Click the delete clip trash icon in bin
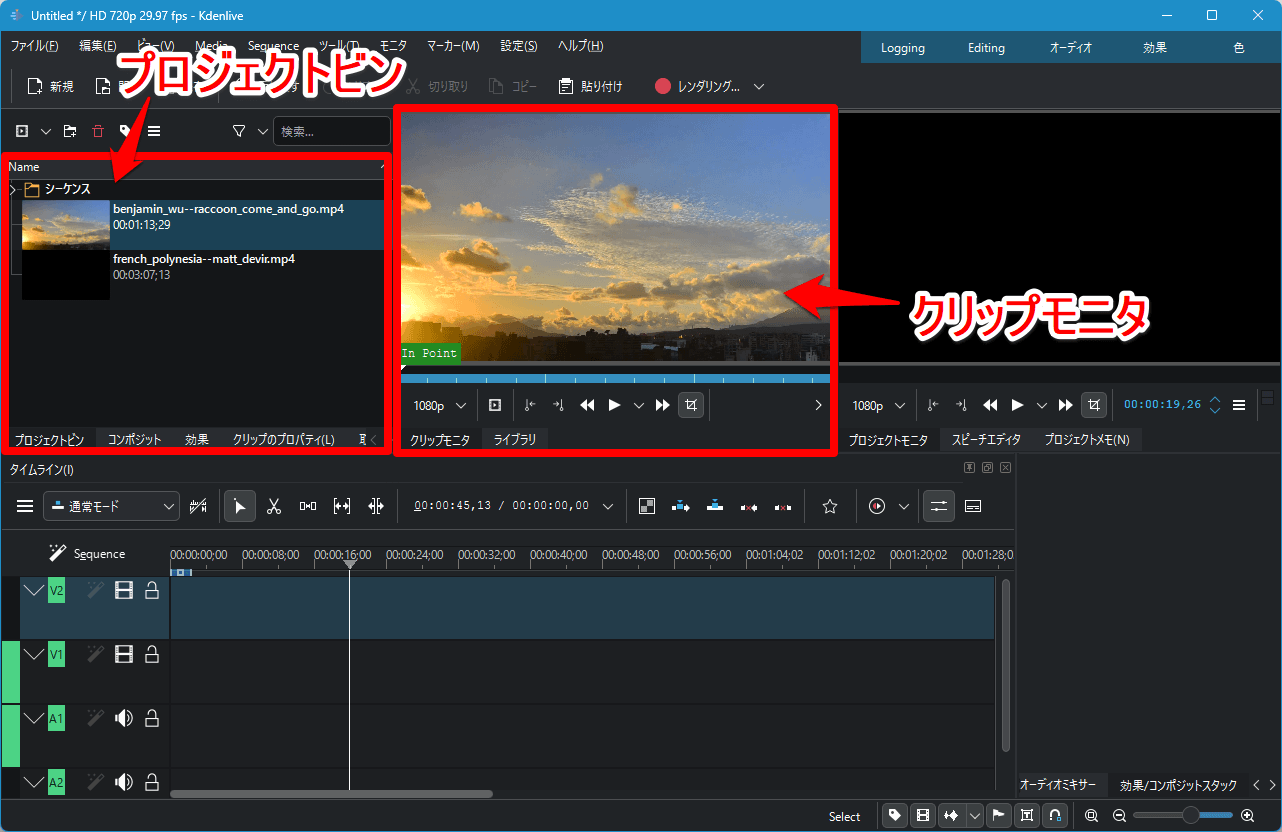1282x832 pixels. click(97, 131)
